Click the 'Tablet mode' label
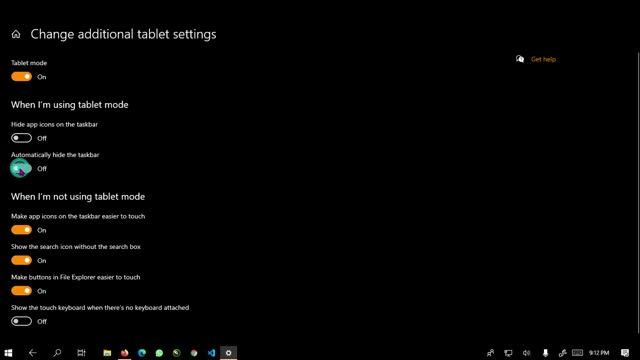 [x=29, y=63]
